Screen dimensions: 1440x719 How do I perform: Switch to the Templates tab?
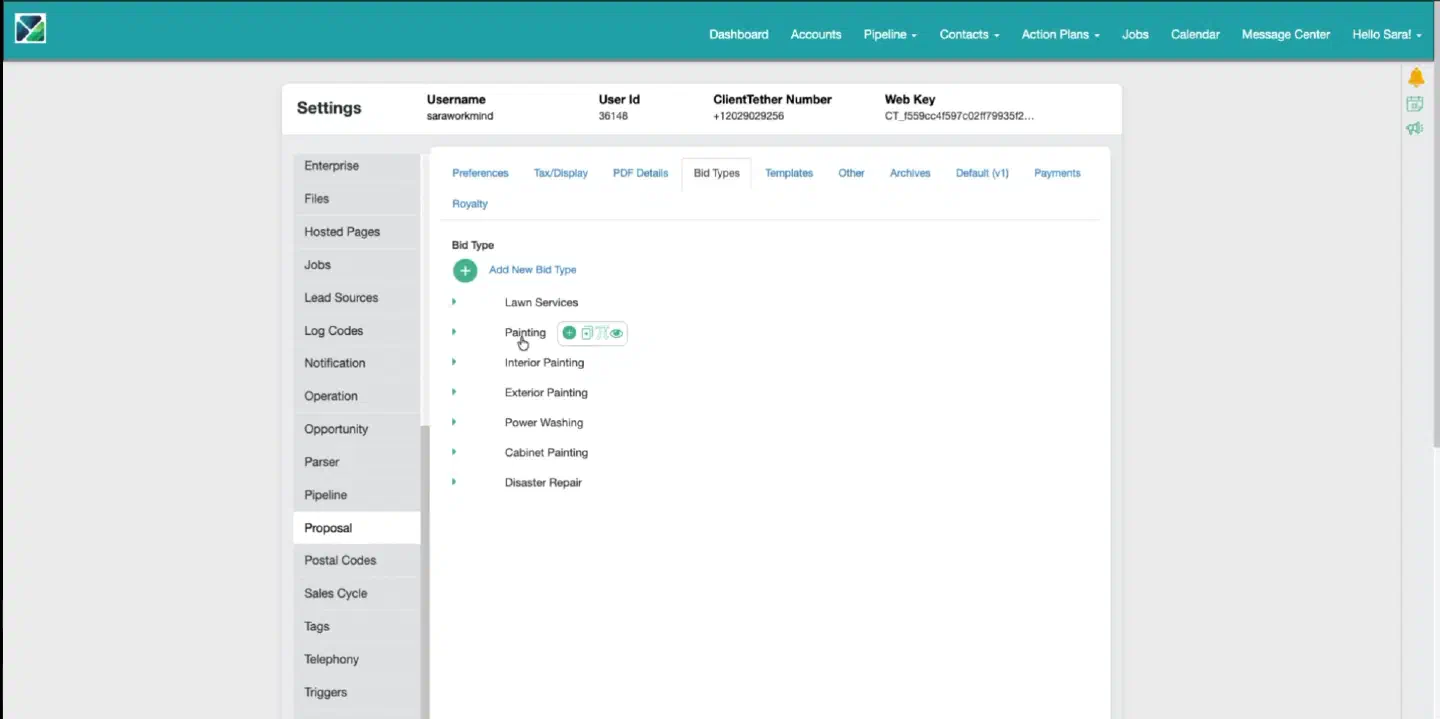click(789, 173)
